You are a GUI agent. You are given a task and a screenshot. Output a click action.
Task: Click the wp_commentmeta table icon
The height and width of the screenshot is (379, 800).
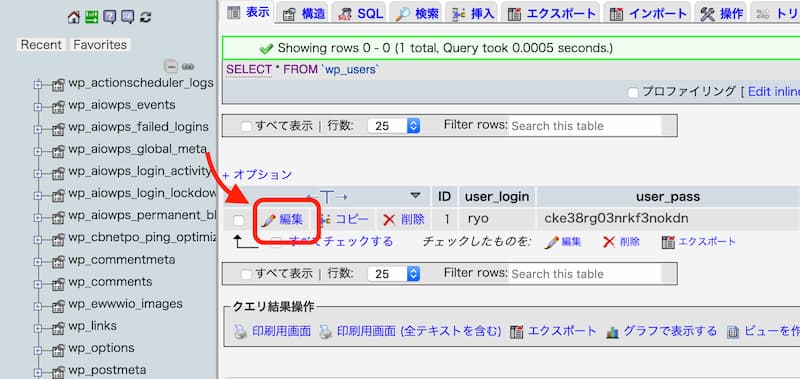58,261
